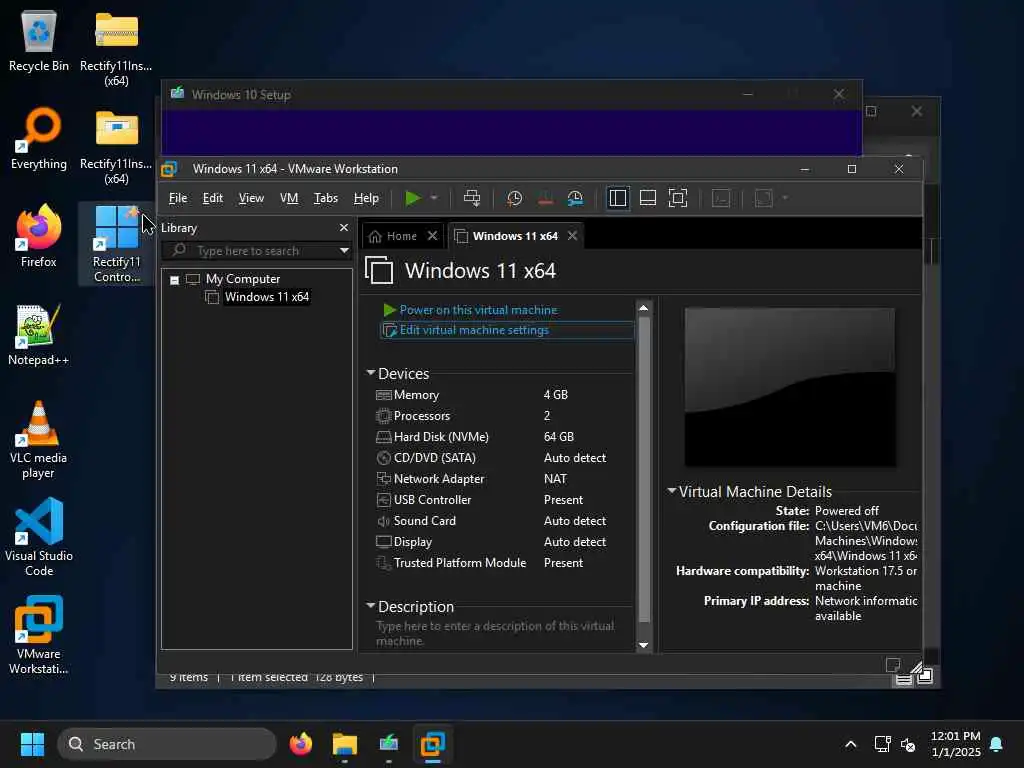Click the green Power On toolbar button
This screenshot has width=1024, height=768.
[412, 198]
